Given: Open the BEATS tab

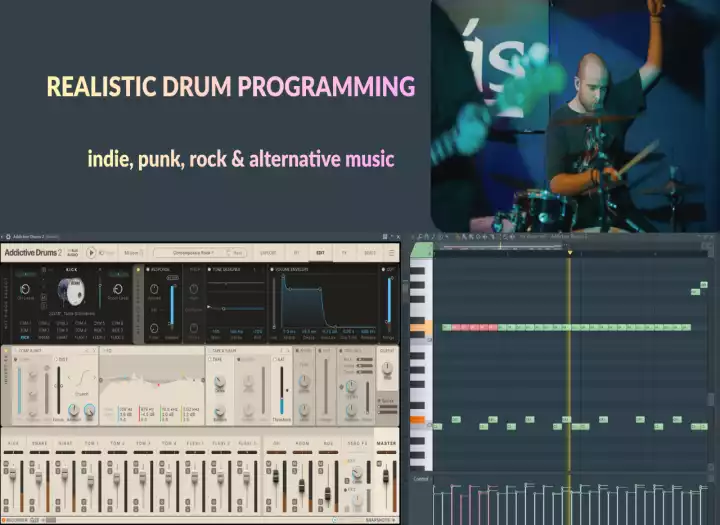Looking at the screenshot, I should point(370,253).
